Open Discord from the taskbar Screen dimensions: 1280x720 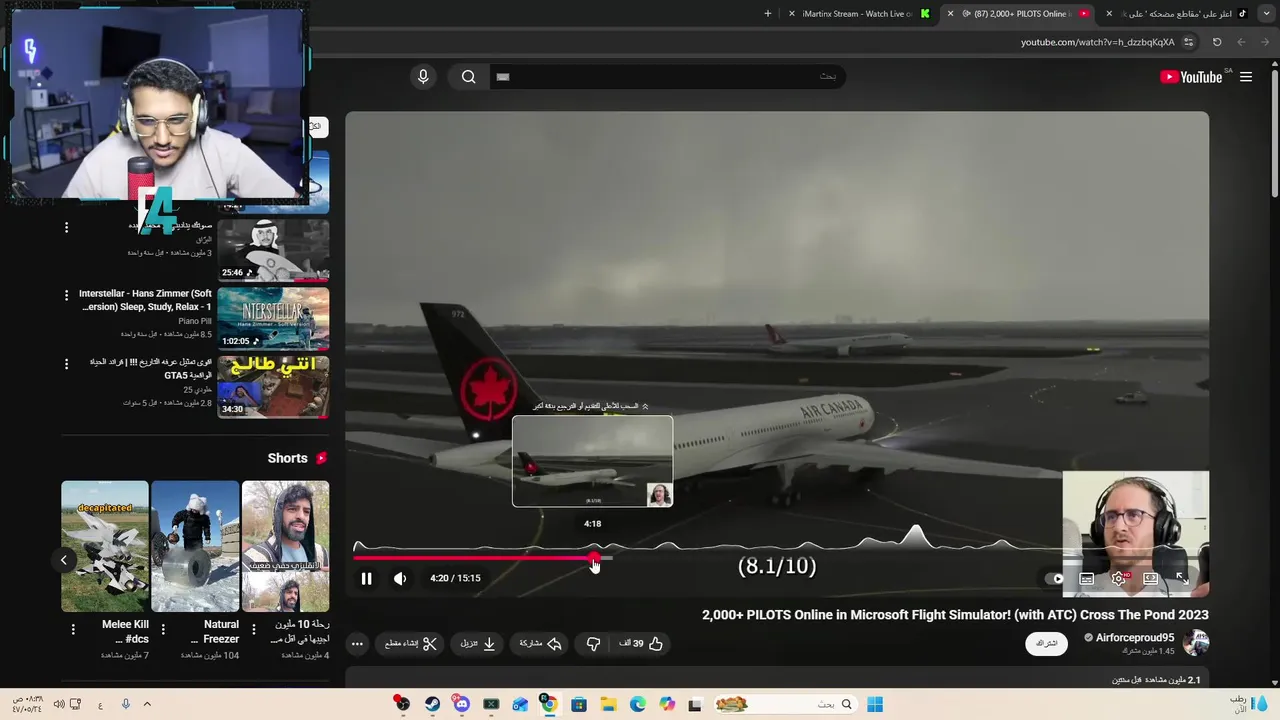point(461,704)
